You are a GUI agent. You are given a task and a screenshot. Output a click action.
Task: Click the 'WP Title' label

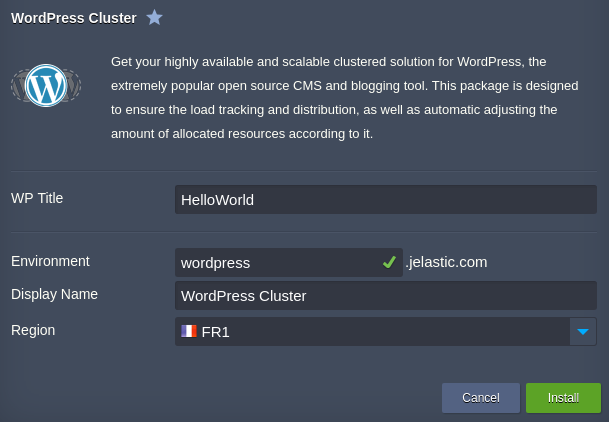(37, 198)
